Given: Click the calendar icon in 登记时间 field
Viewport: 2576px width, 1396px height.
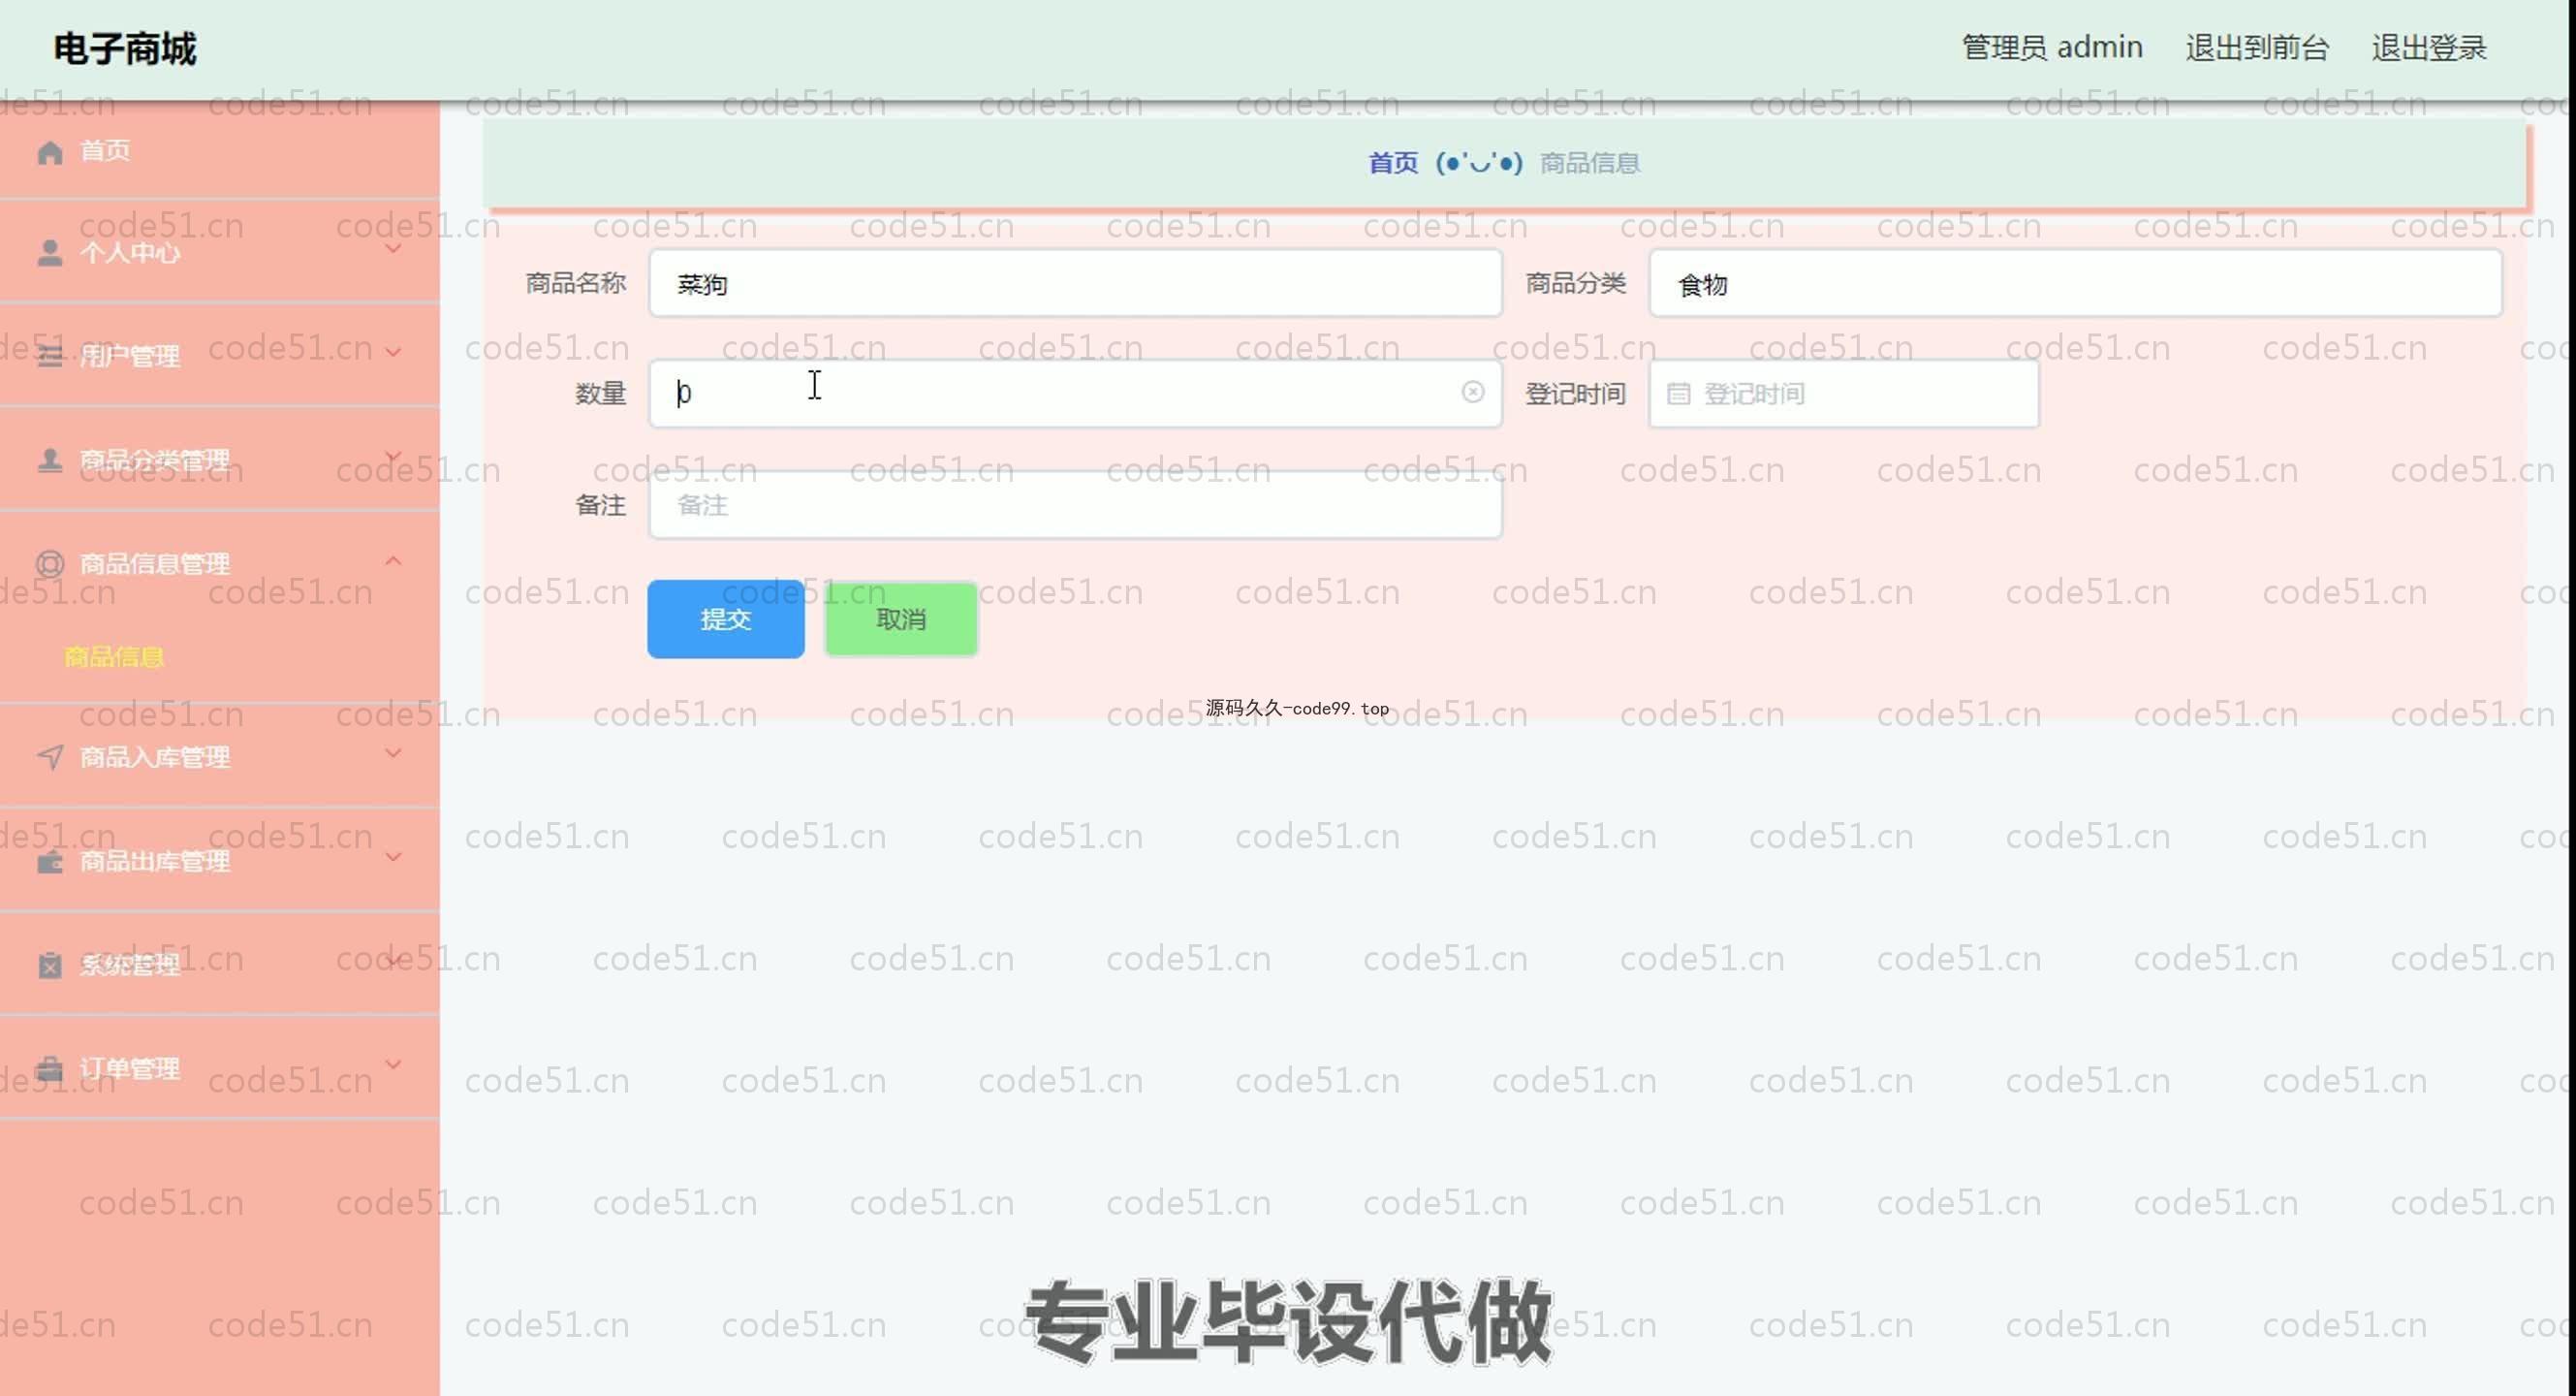Looking at the screenshot, I should [1679, 394].
